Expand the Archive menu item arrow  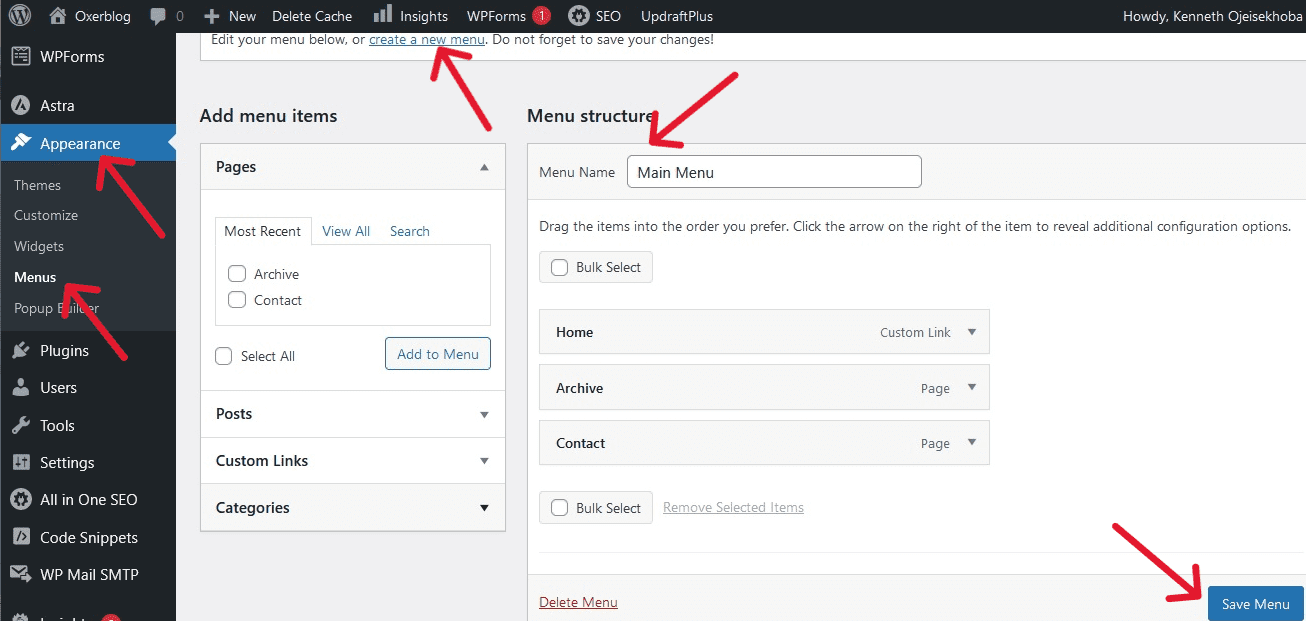(971, 387)
